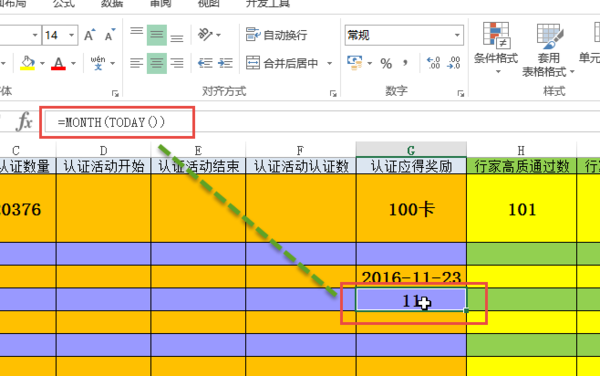Align cell text to the left
This screenshot has width=600, height=376.
tap(136, 63)
